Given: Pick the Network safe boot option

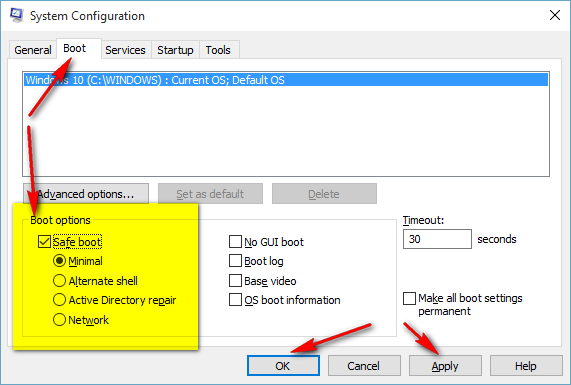Looking at the screenshot, I should 59,319.
